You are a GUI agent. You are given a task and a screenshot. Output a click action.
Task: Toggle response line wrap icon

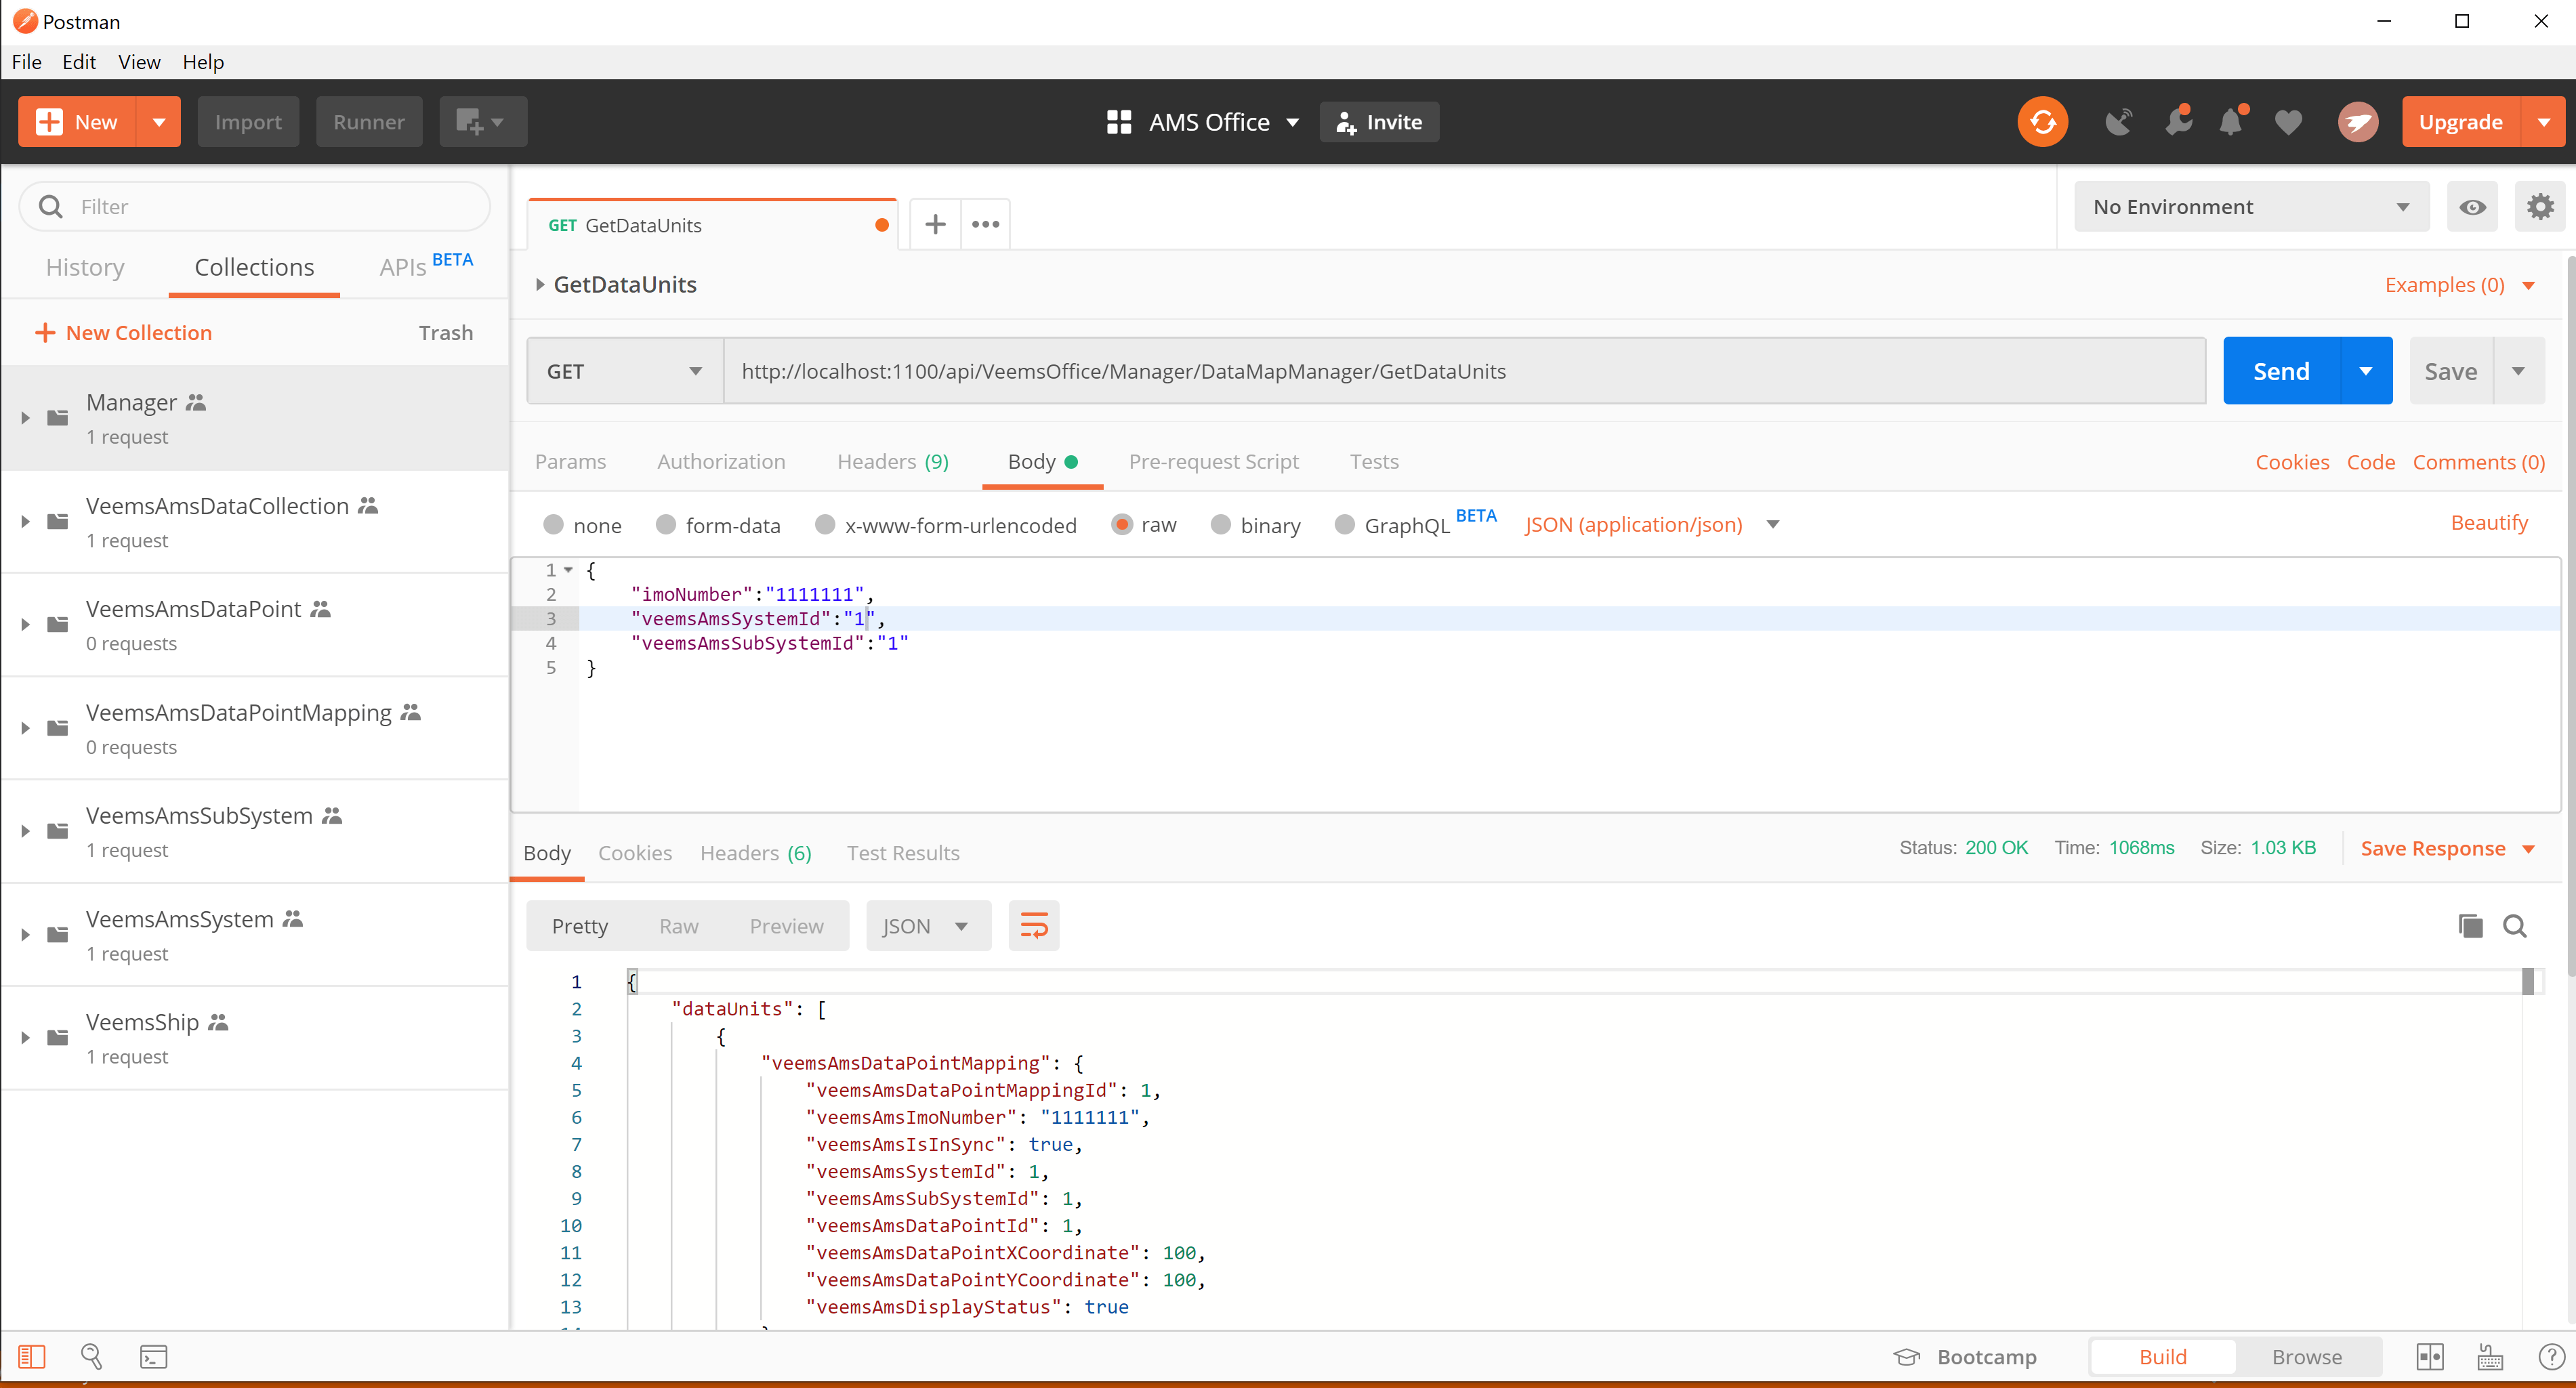click(1033, 926)
